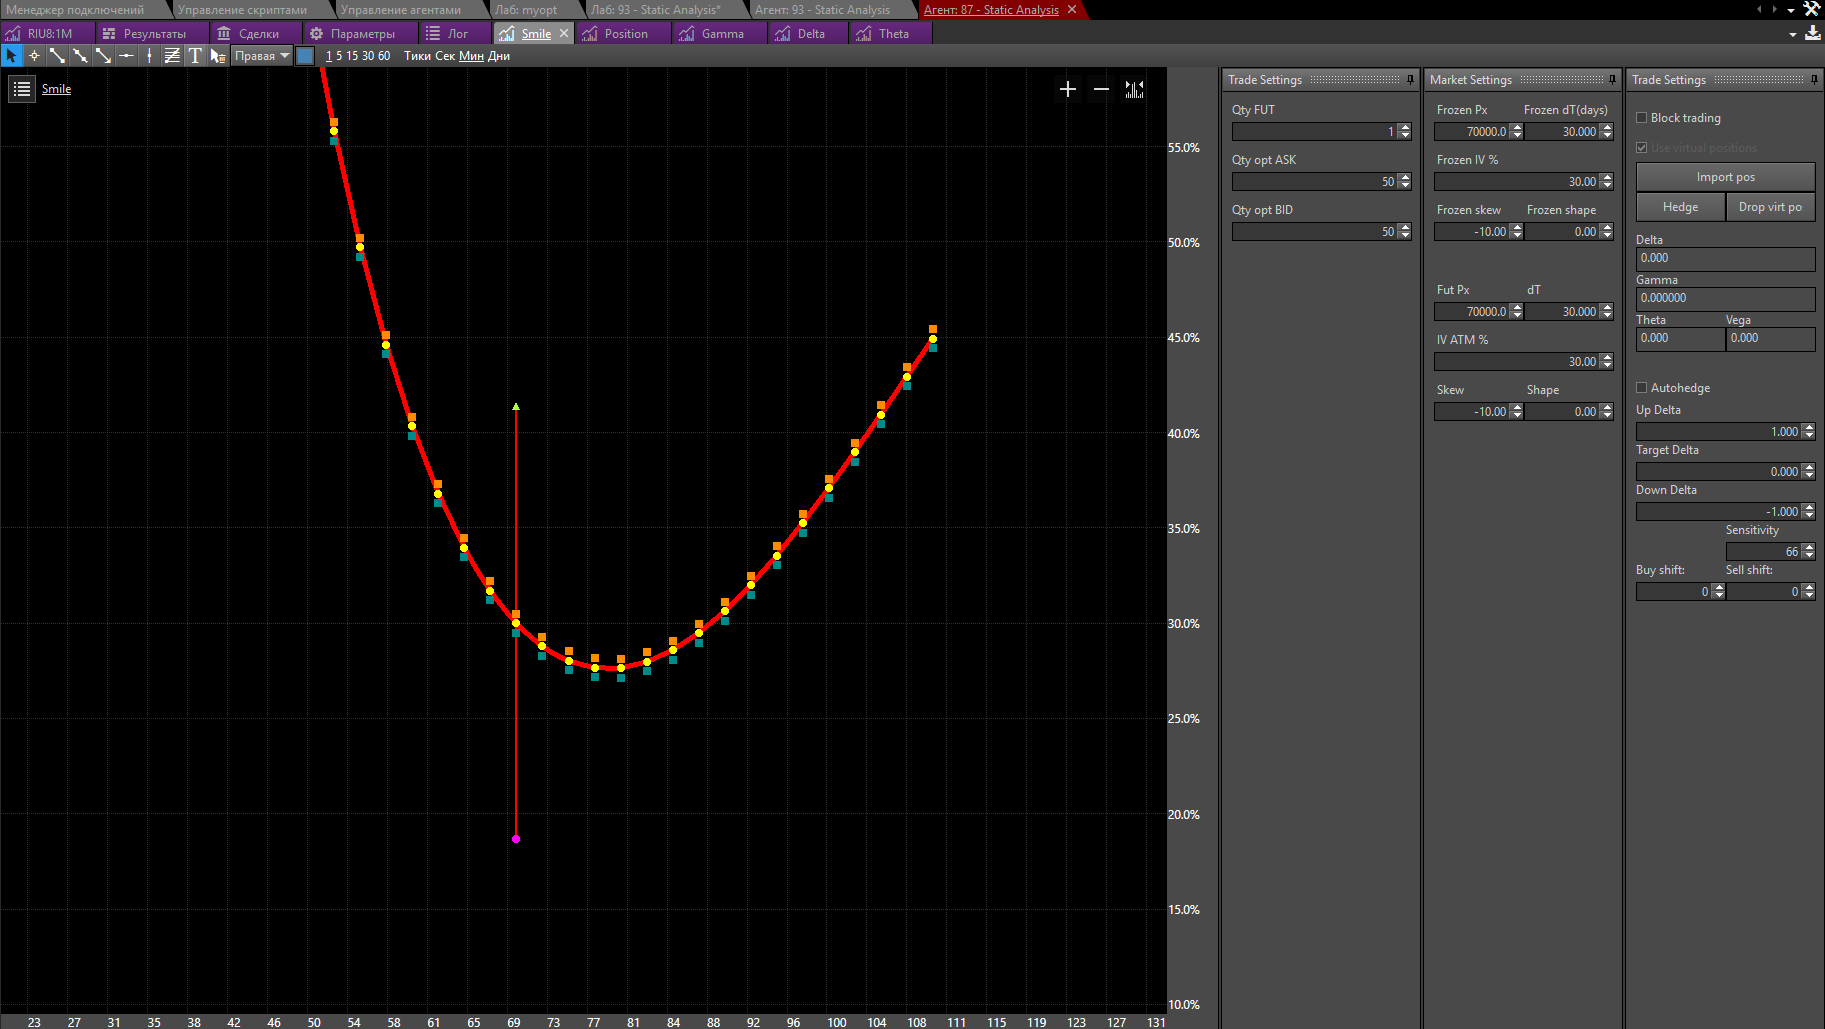Open the Лаб: myopt tab
Screen dimensions: 1825x1029
(x=526, y=10)
